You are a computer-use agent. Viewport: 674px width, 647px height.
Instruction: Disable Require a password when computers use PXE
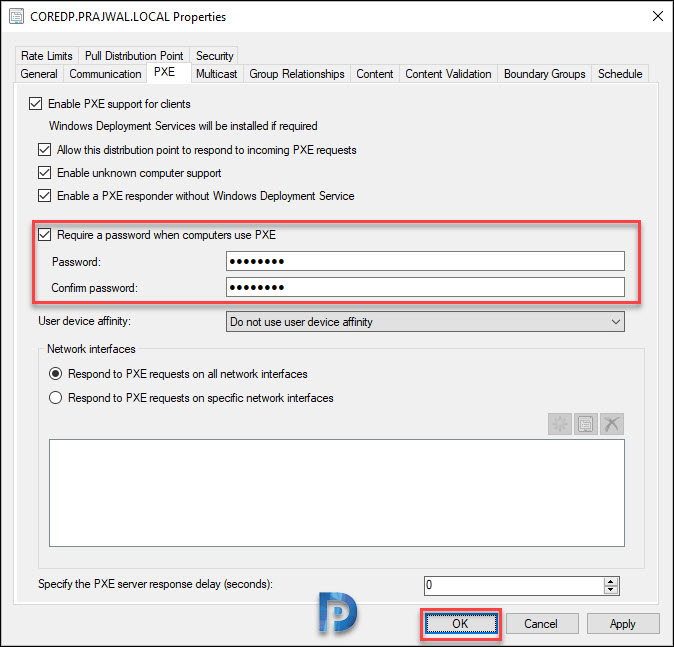click(44, 235)
